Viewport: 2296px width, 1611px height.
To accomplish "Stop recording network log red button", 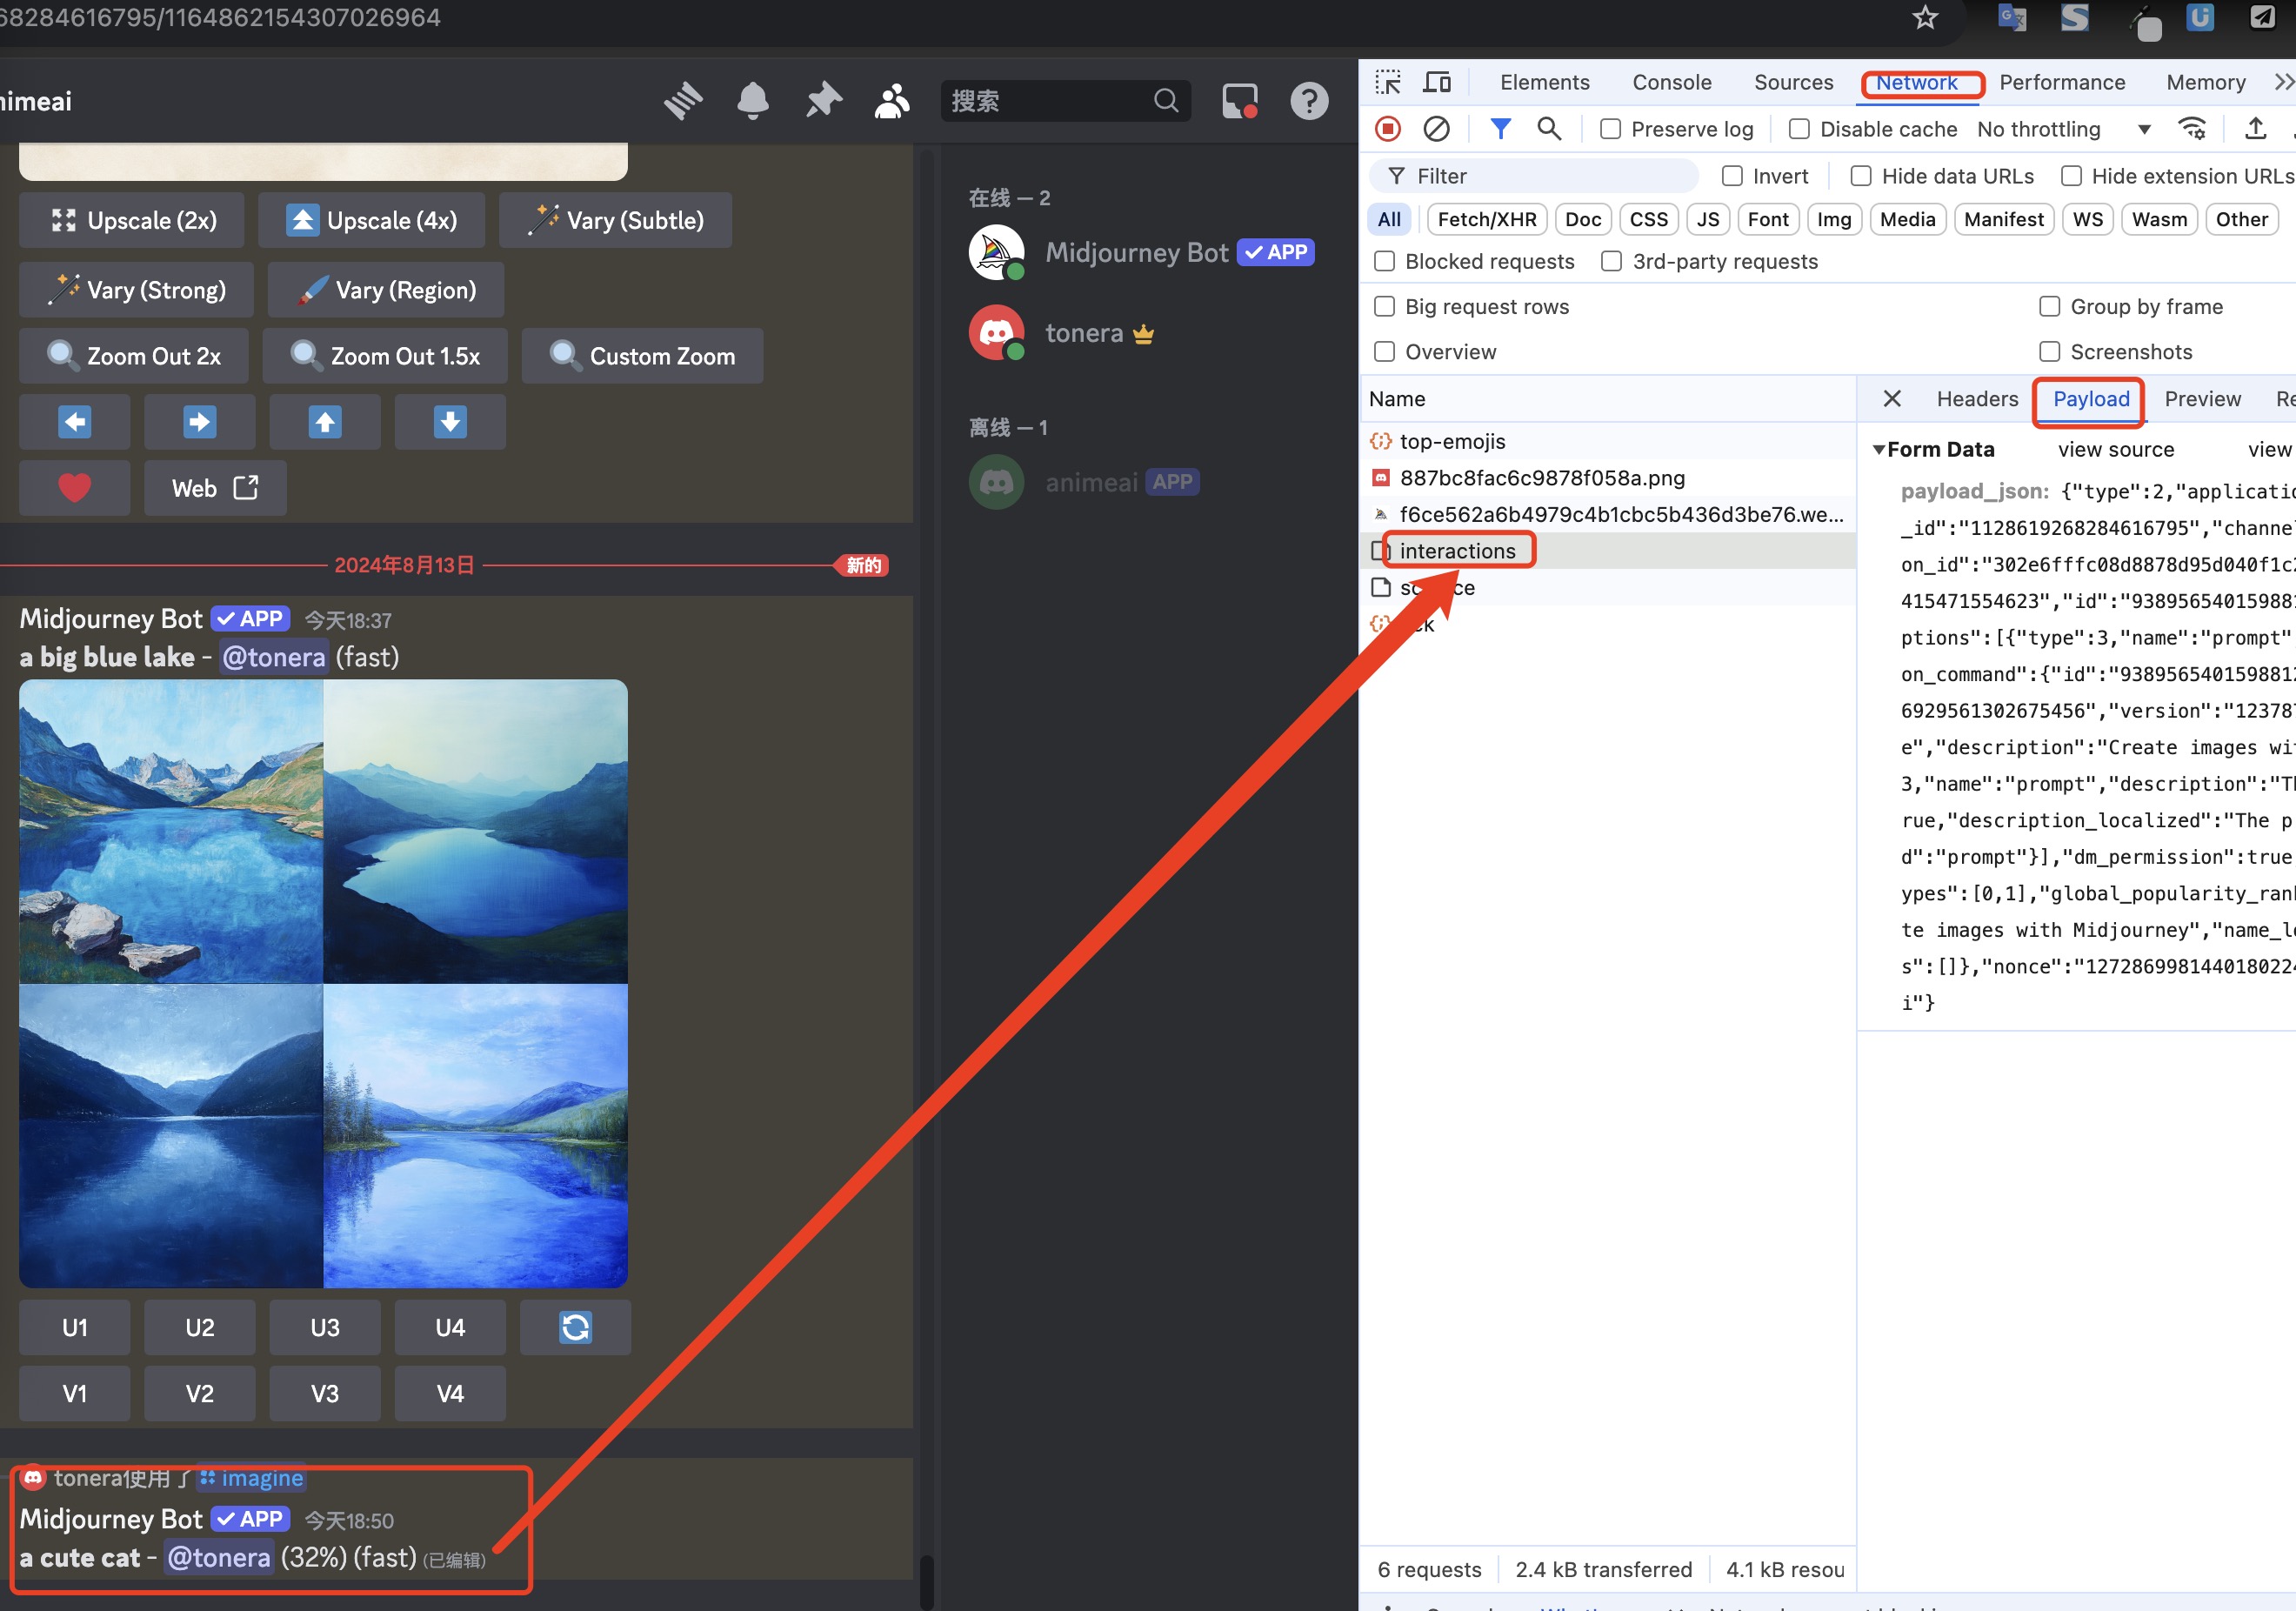I will 1388,129.
